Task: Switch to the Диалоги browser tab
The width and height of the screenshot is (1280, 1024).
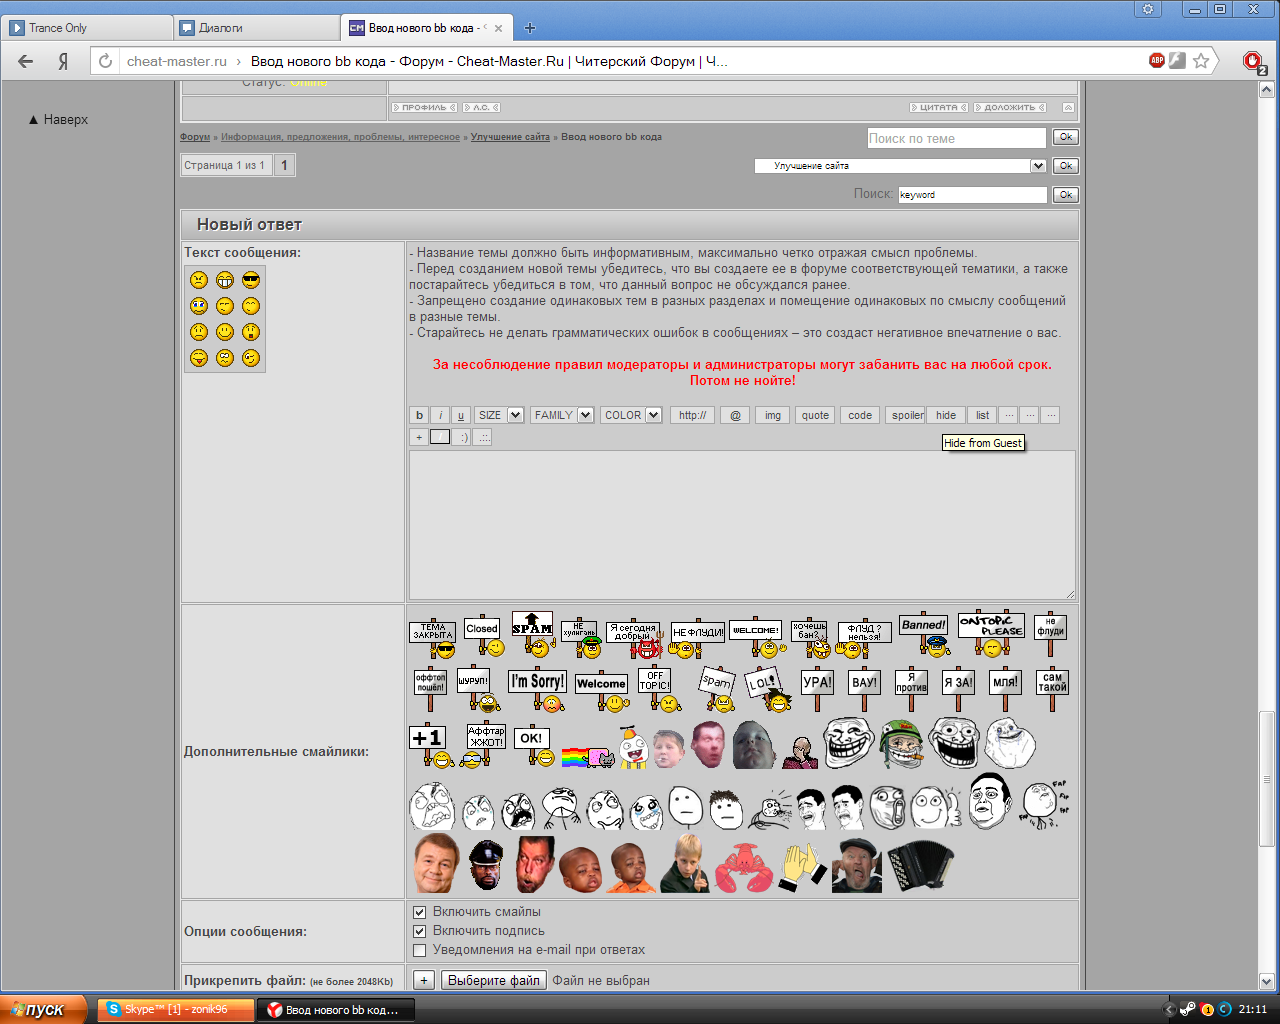Action: [255, 28]
